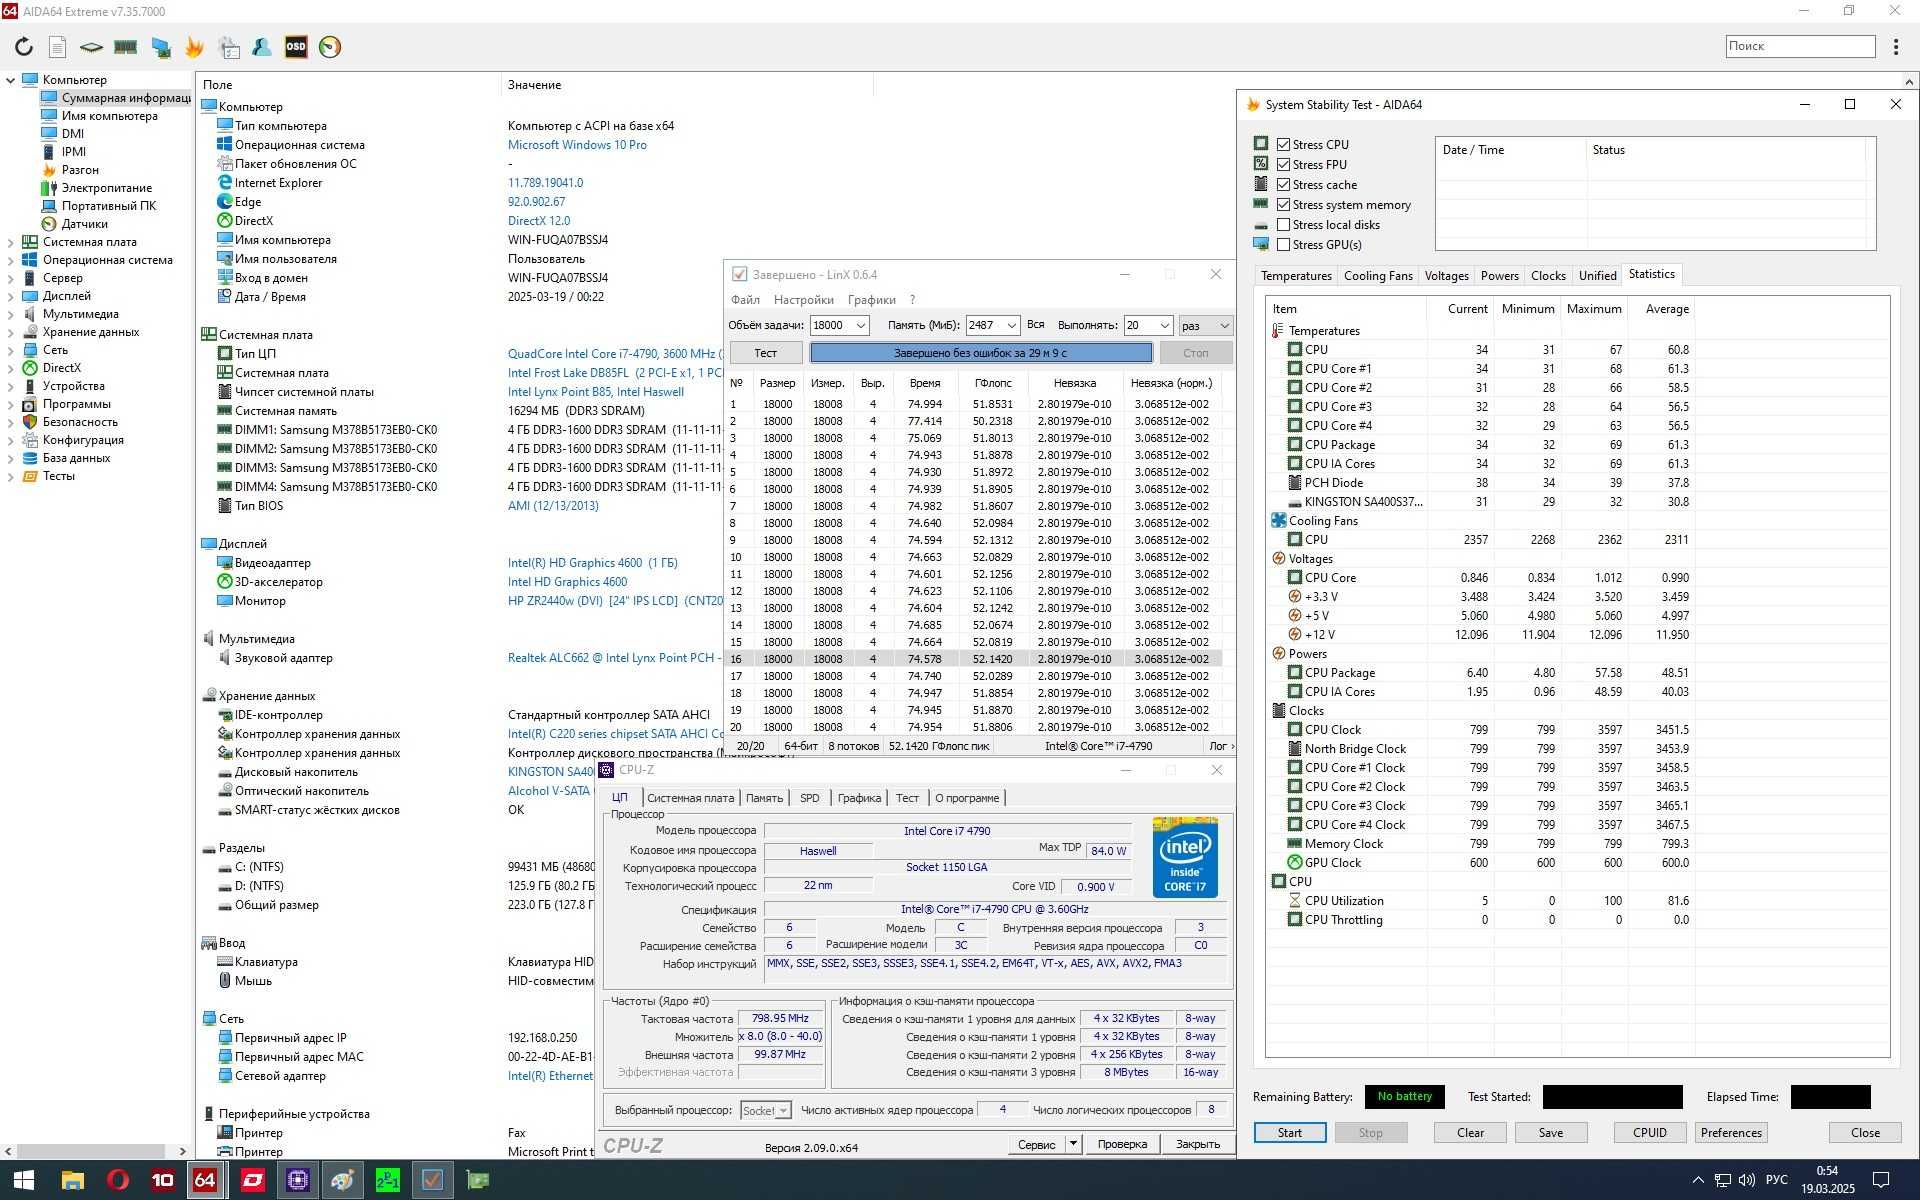Click the Save button in Stability Test
The width and height of the screenshot is (1920, 1200).
click(1551, 1133)
